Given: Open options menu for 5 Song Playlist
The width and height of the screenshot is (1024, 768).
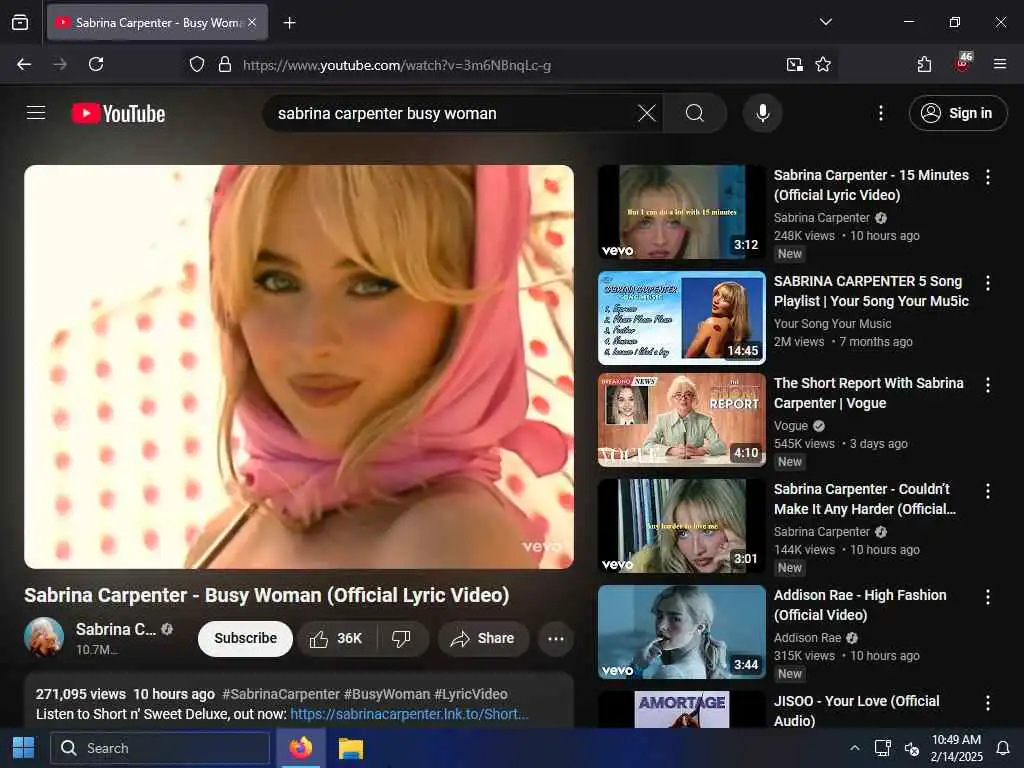Looking at the screenshot, I should (x=987, y=283).
